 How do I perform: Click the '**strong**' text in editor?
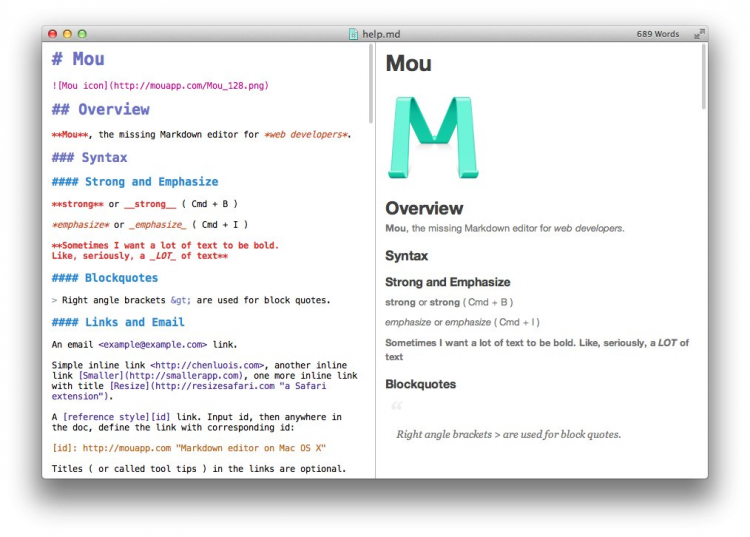(77, 204)
